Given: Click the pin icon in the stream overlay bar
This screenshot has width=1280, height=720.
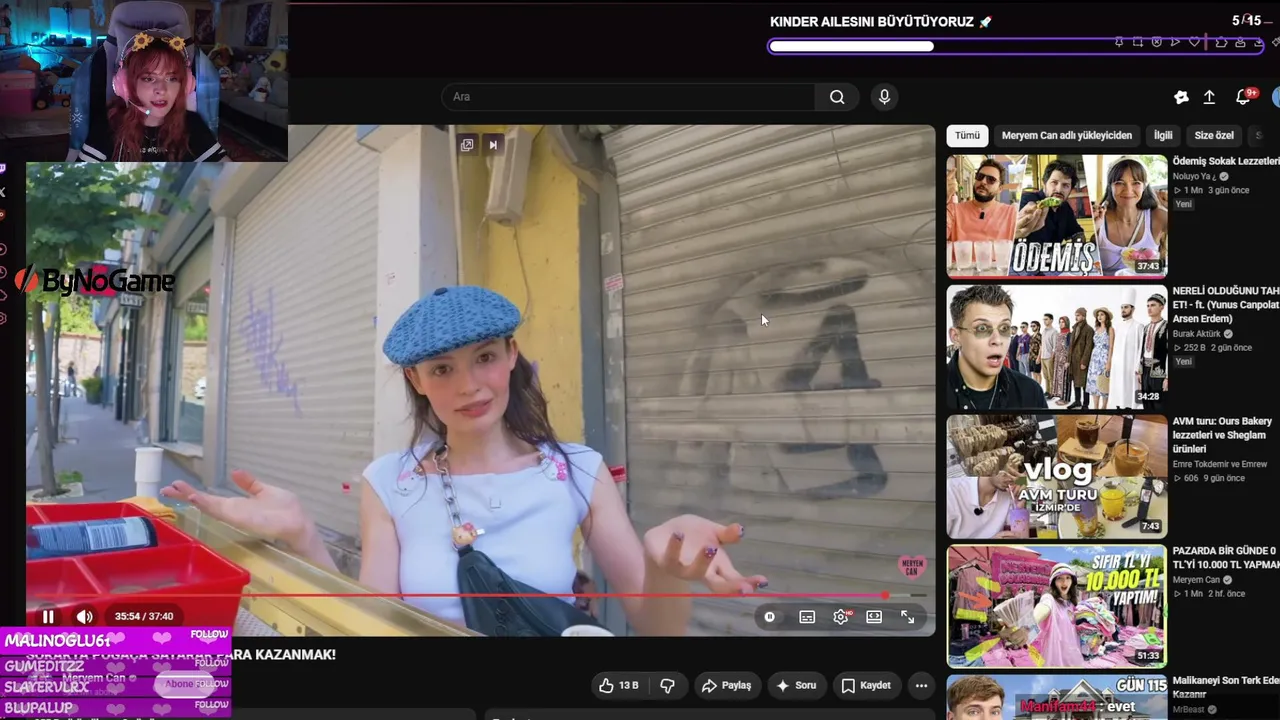Looking at the screenshot, I should 1119,42.
